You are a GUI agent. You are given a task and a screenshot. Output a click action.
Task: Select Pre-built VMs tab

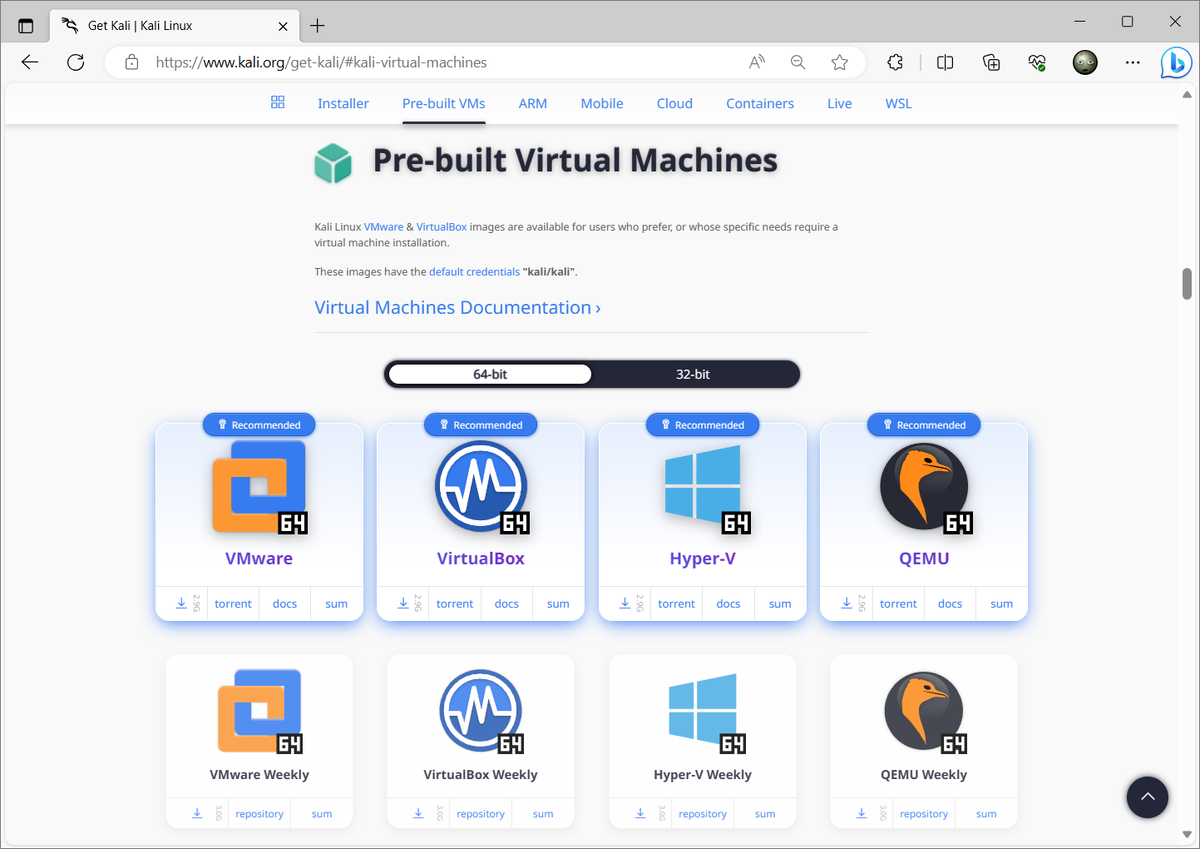click(x=444, y=103)
